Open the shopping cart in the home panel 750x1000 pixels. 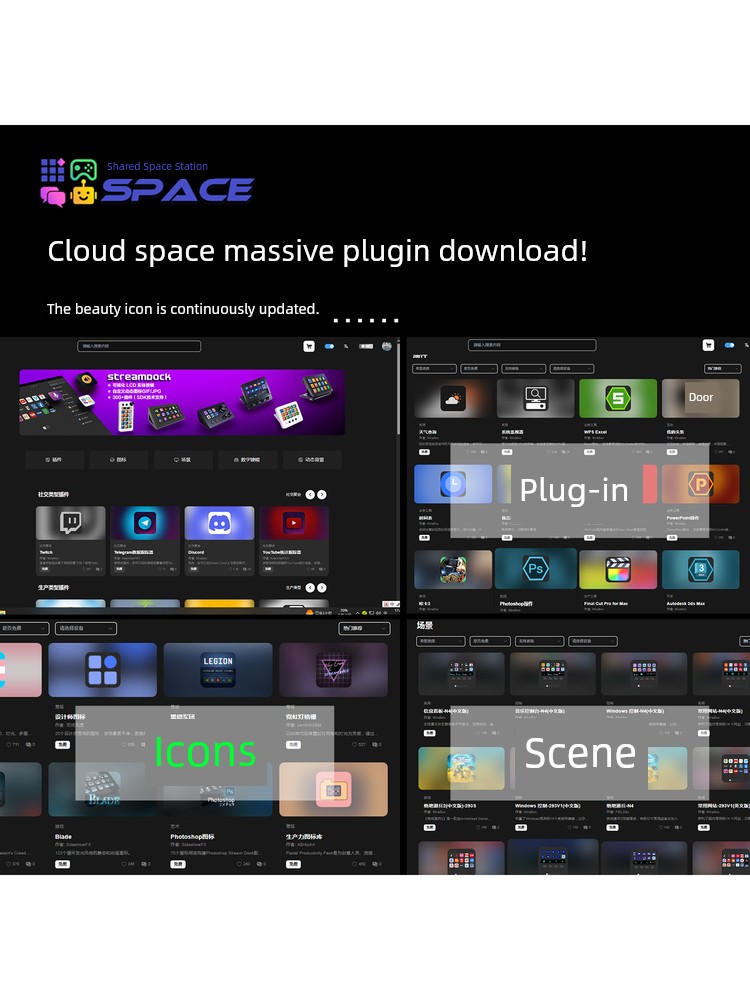coord(309,346)
